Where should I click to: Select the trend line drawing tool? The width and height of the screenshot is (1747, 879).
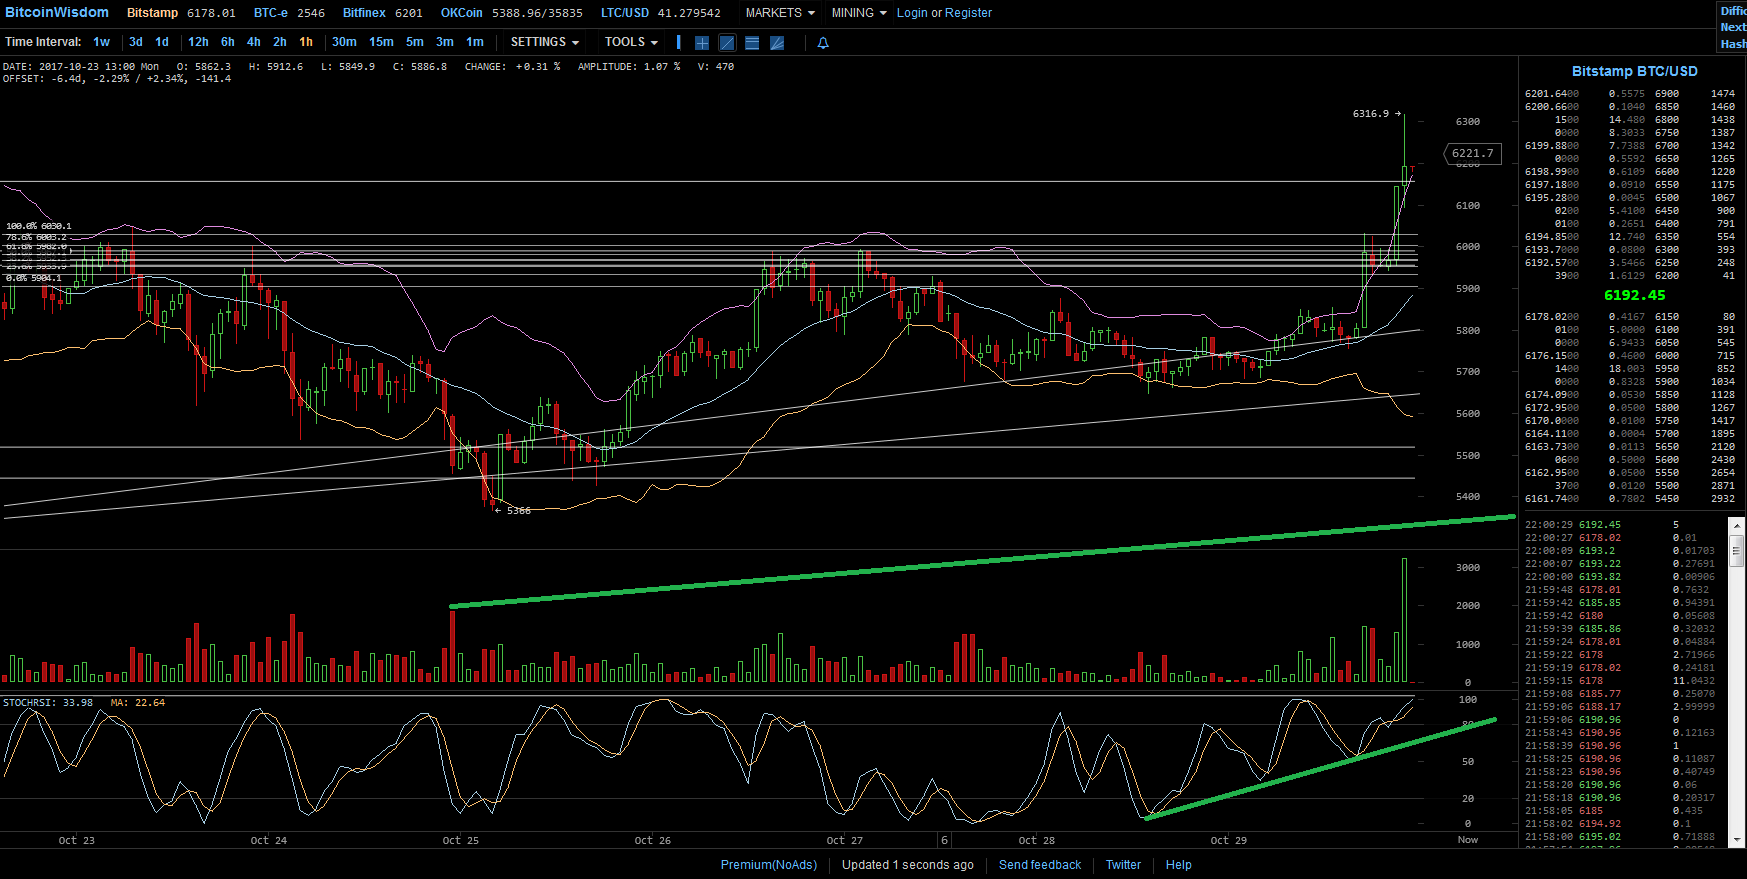click(x=727, y=43)
